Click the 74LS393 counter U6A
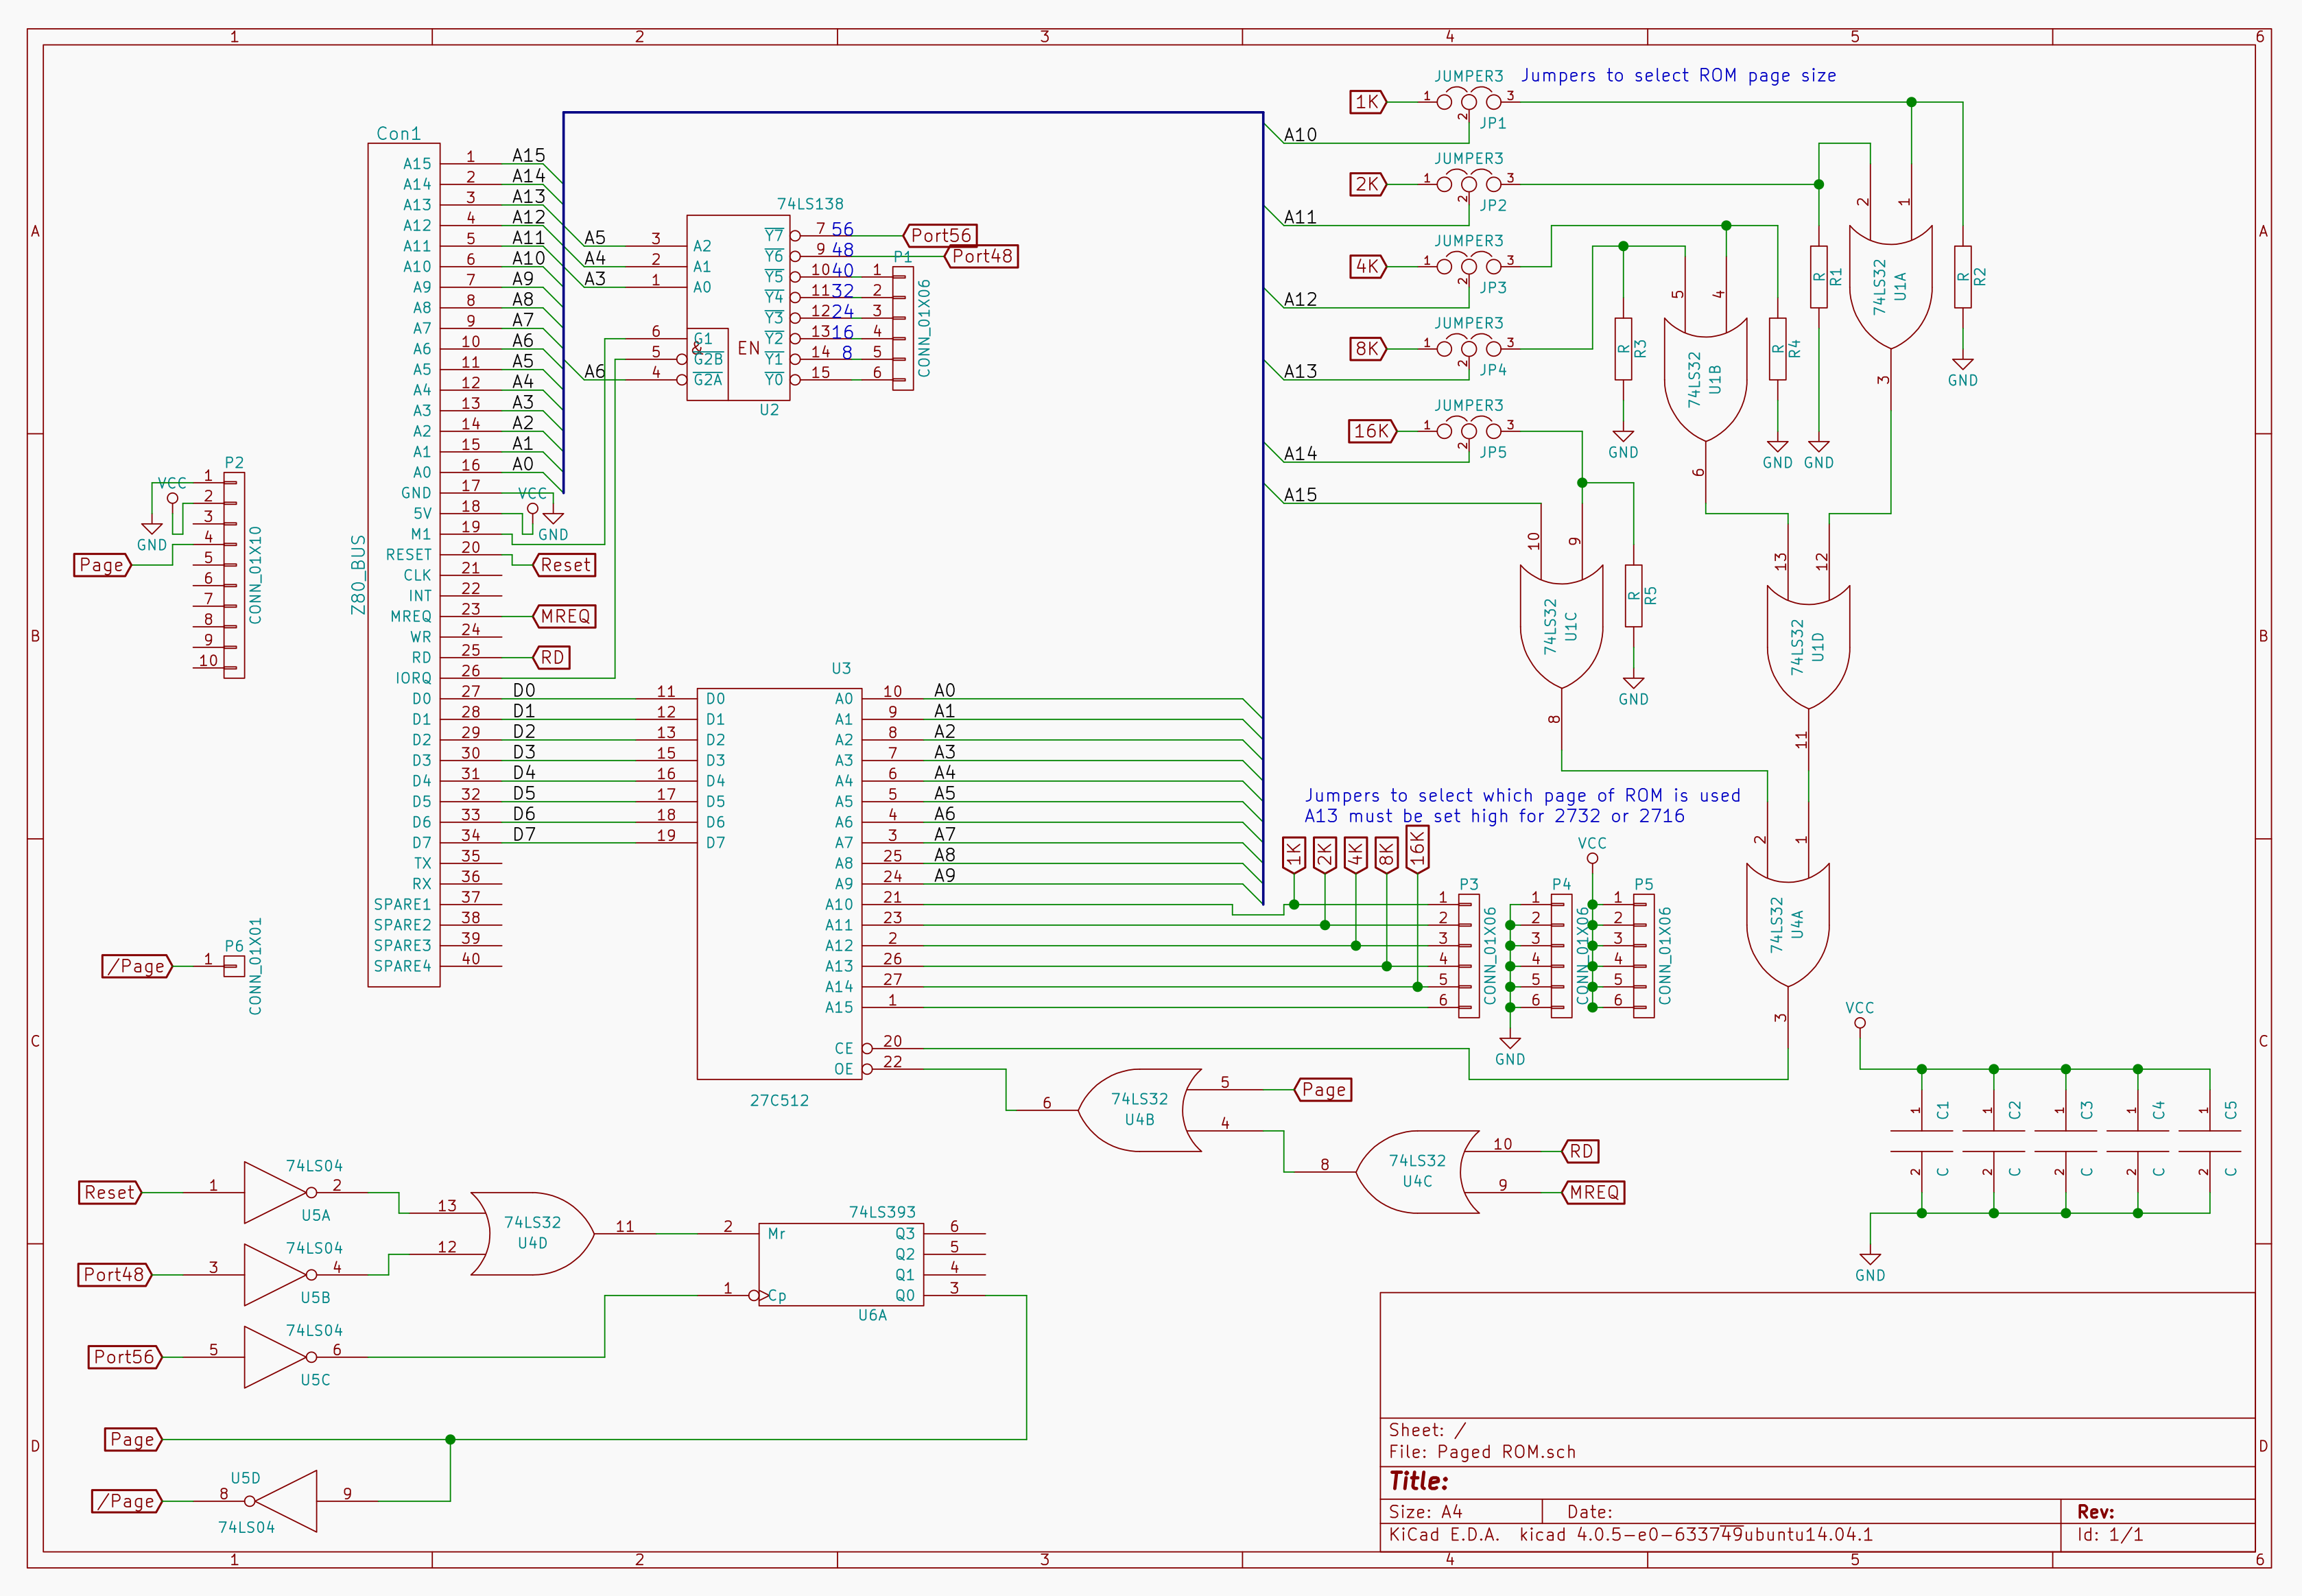This screenshot has height=1596, width=2302. [x=840, y=1264]
